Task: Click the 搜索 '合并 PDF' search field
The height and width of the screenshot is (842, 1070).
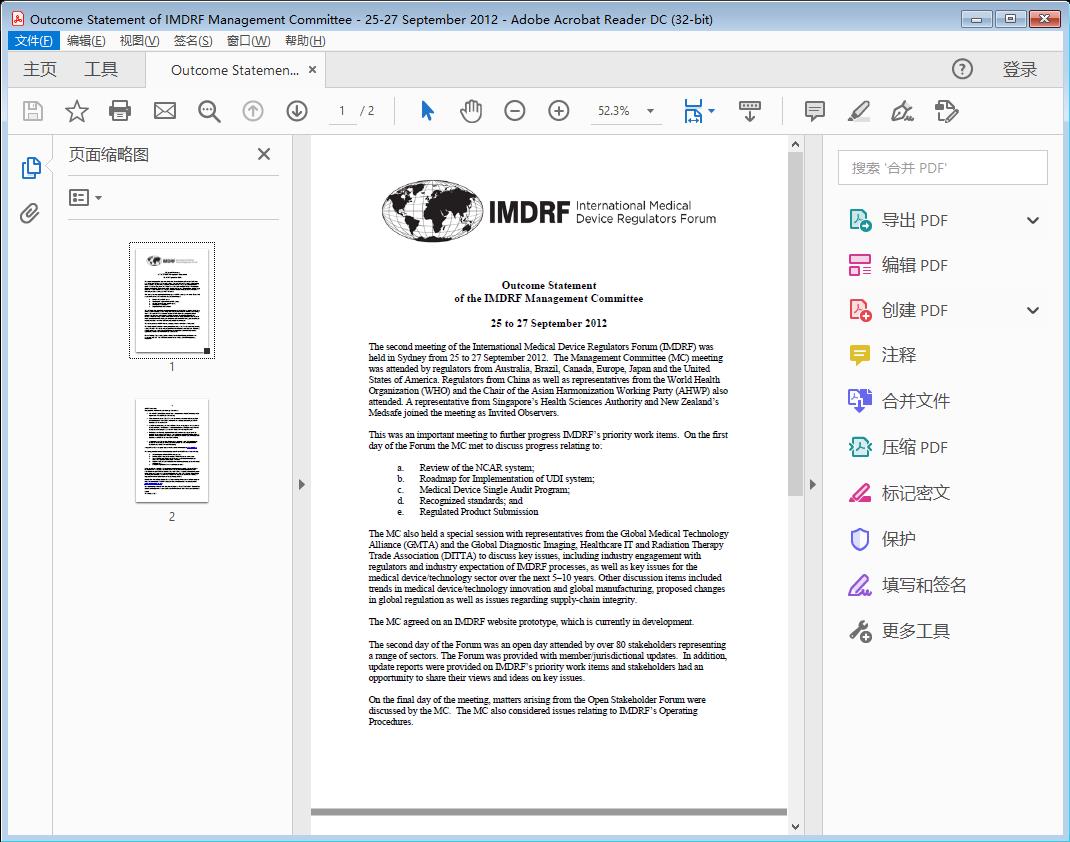Action: [942, 168]
